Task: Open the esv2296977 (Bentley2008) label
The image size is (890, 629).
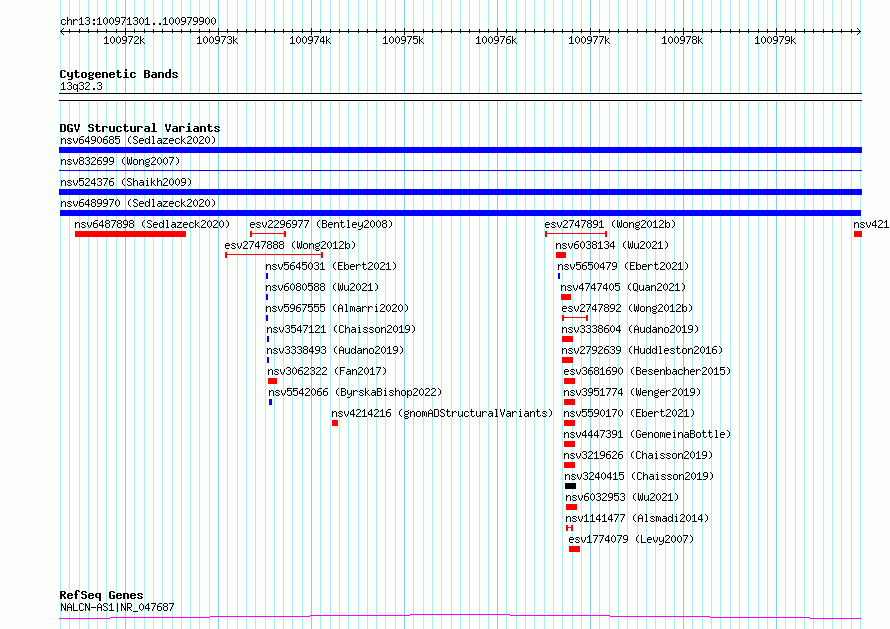Action: 321,224
